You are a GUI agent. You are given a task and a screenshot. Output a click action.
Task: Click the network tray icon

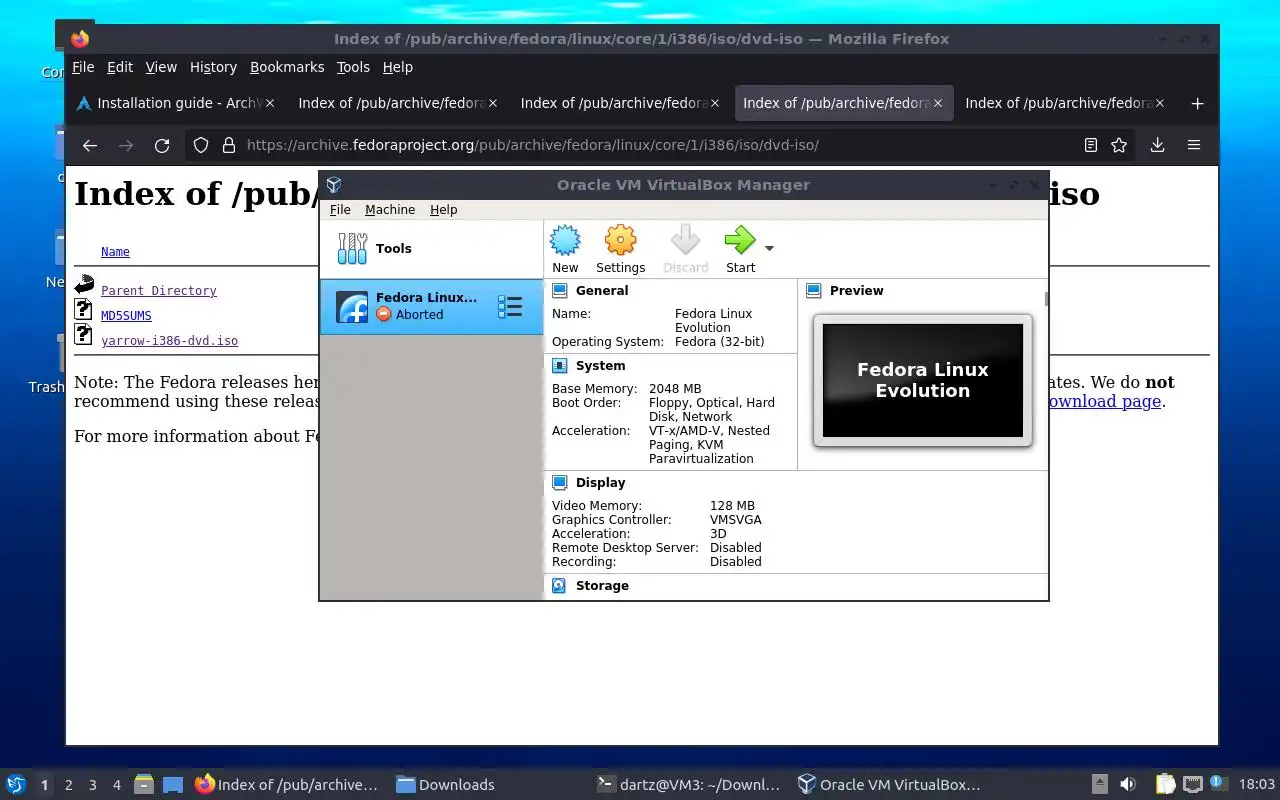coord(1192,784)
